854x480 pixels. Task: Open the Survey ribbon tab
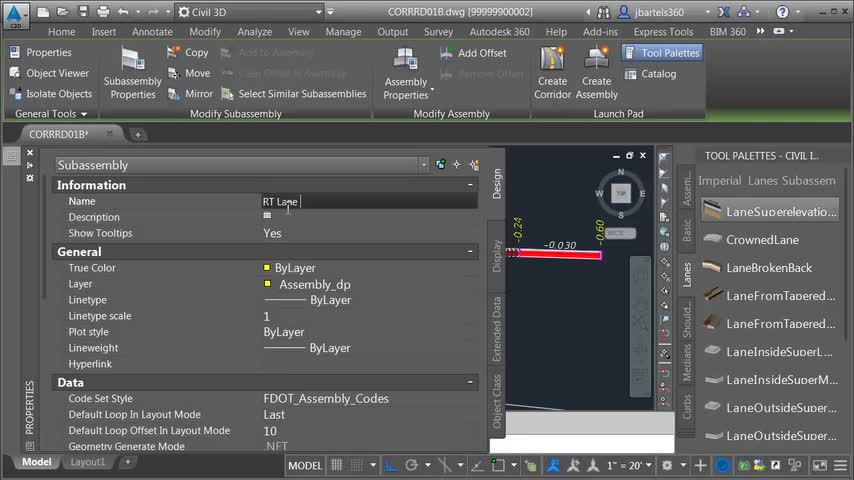pos(438,32)
